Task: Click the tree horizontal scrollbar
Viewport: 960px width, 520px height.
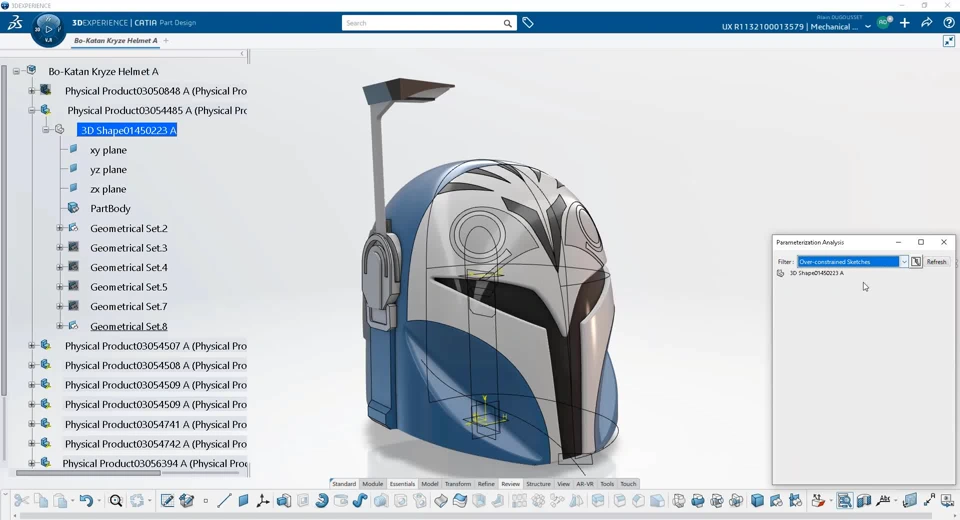Action: 88,473
